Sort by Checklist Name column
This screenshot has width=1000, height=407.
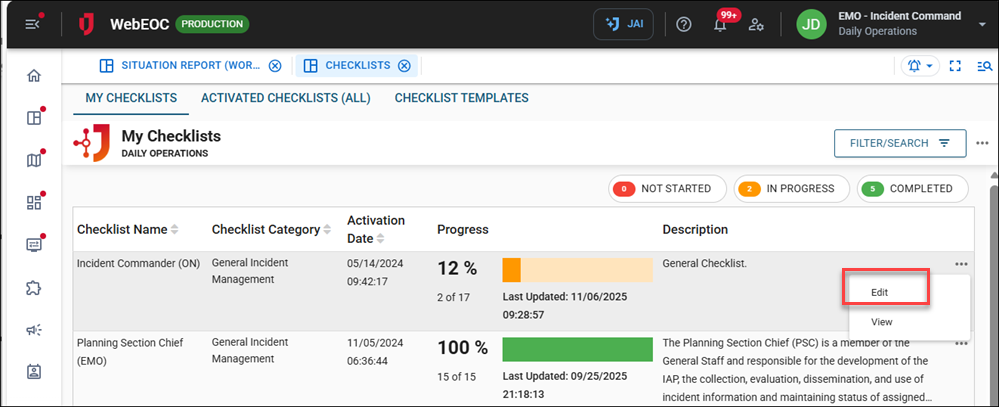pyautogui.click(x=175, y=230)
